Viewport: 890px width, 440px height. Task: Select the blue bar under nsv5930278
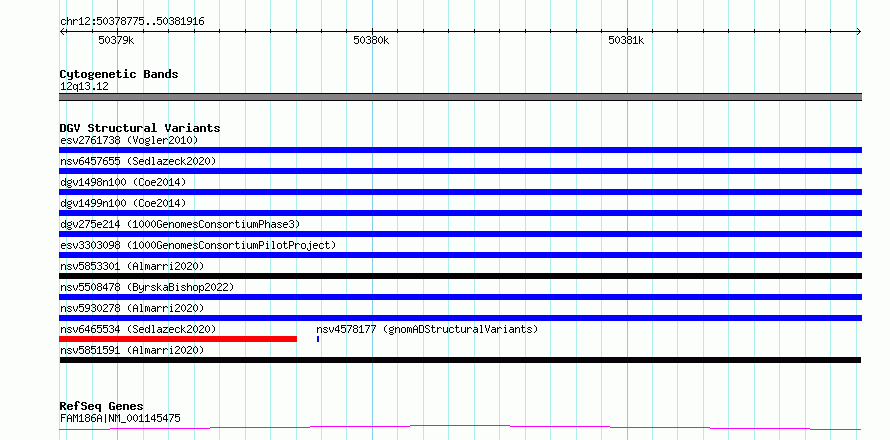pos(460,318)
